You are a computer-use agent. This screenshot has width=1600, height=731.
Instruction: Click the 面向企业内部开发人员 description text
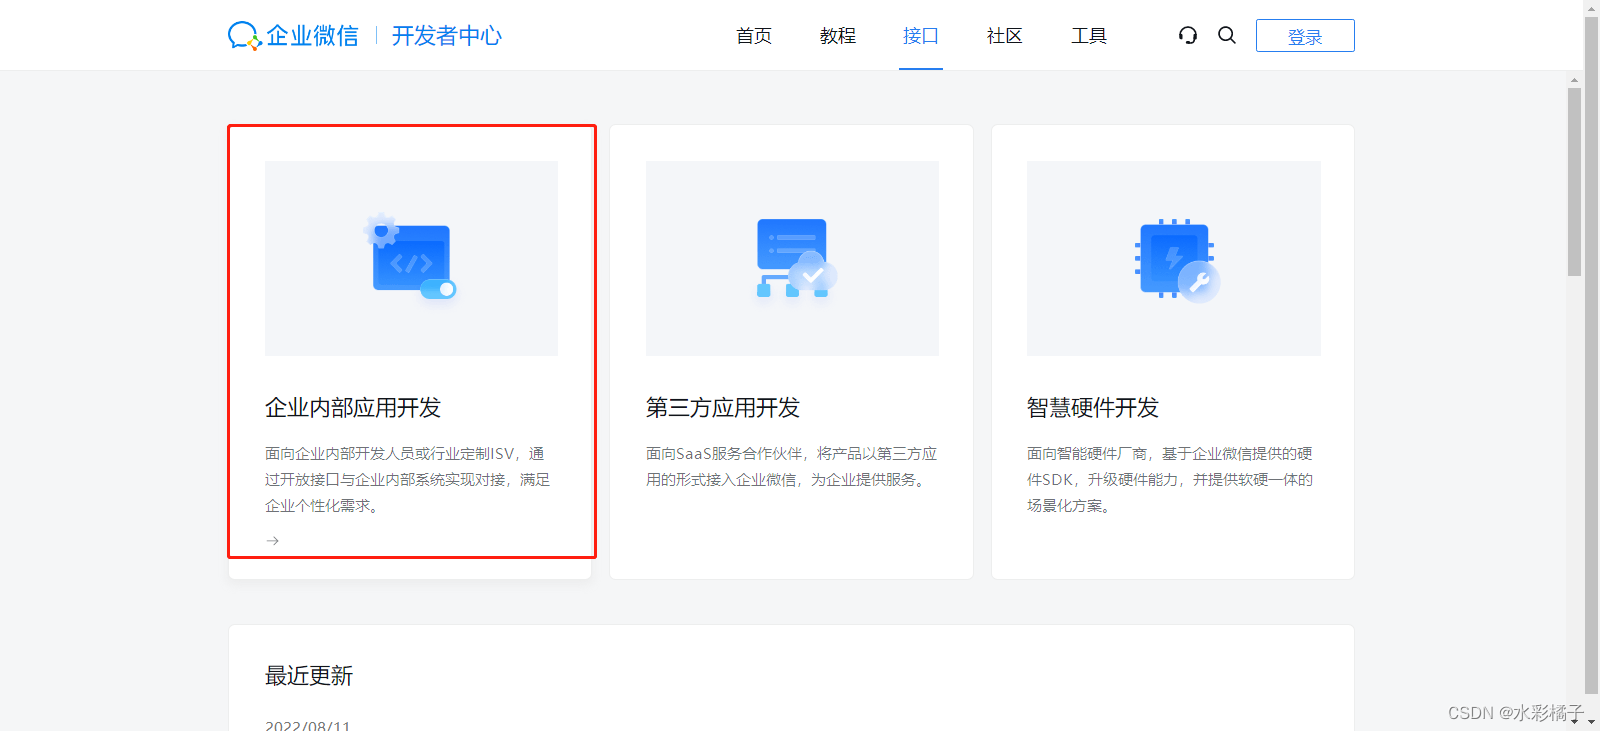[408, 480]
